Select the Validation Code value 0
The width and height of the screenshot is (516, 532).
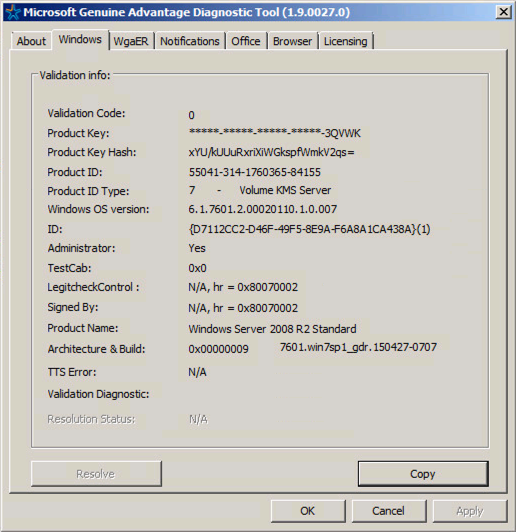(x=191, y=115)
